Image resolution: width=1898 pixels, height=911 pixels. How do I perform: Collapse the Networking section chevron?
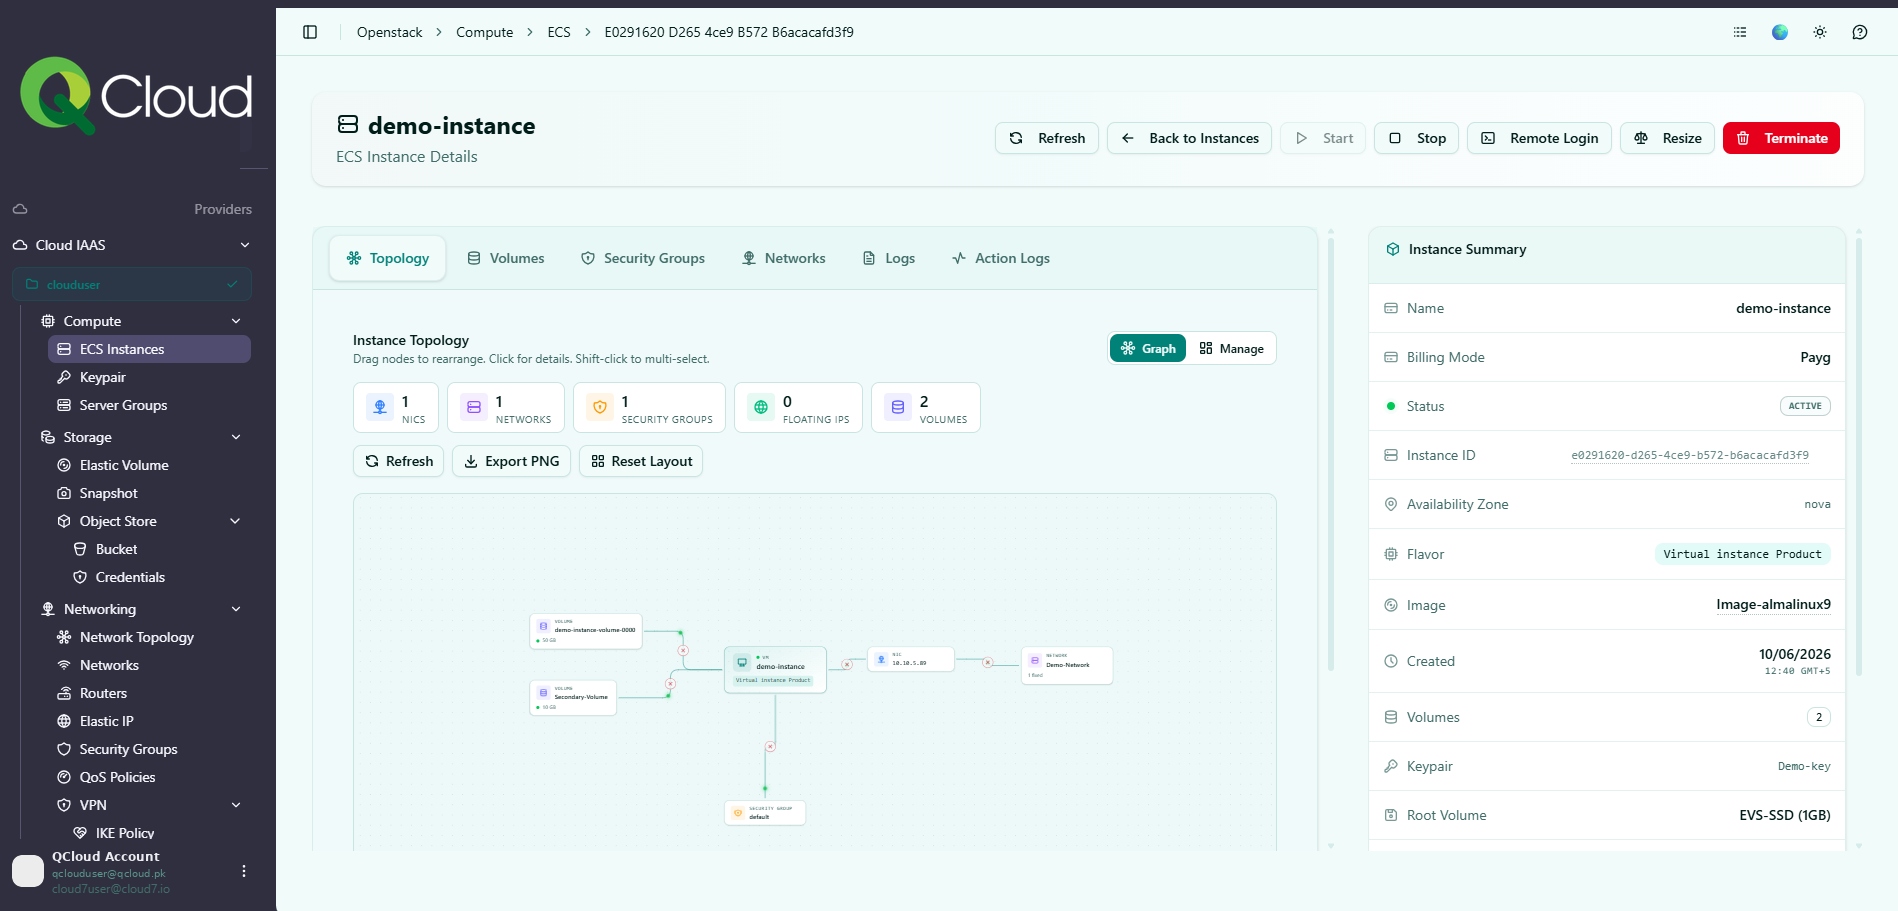(236, 609)
